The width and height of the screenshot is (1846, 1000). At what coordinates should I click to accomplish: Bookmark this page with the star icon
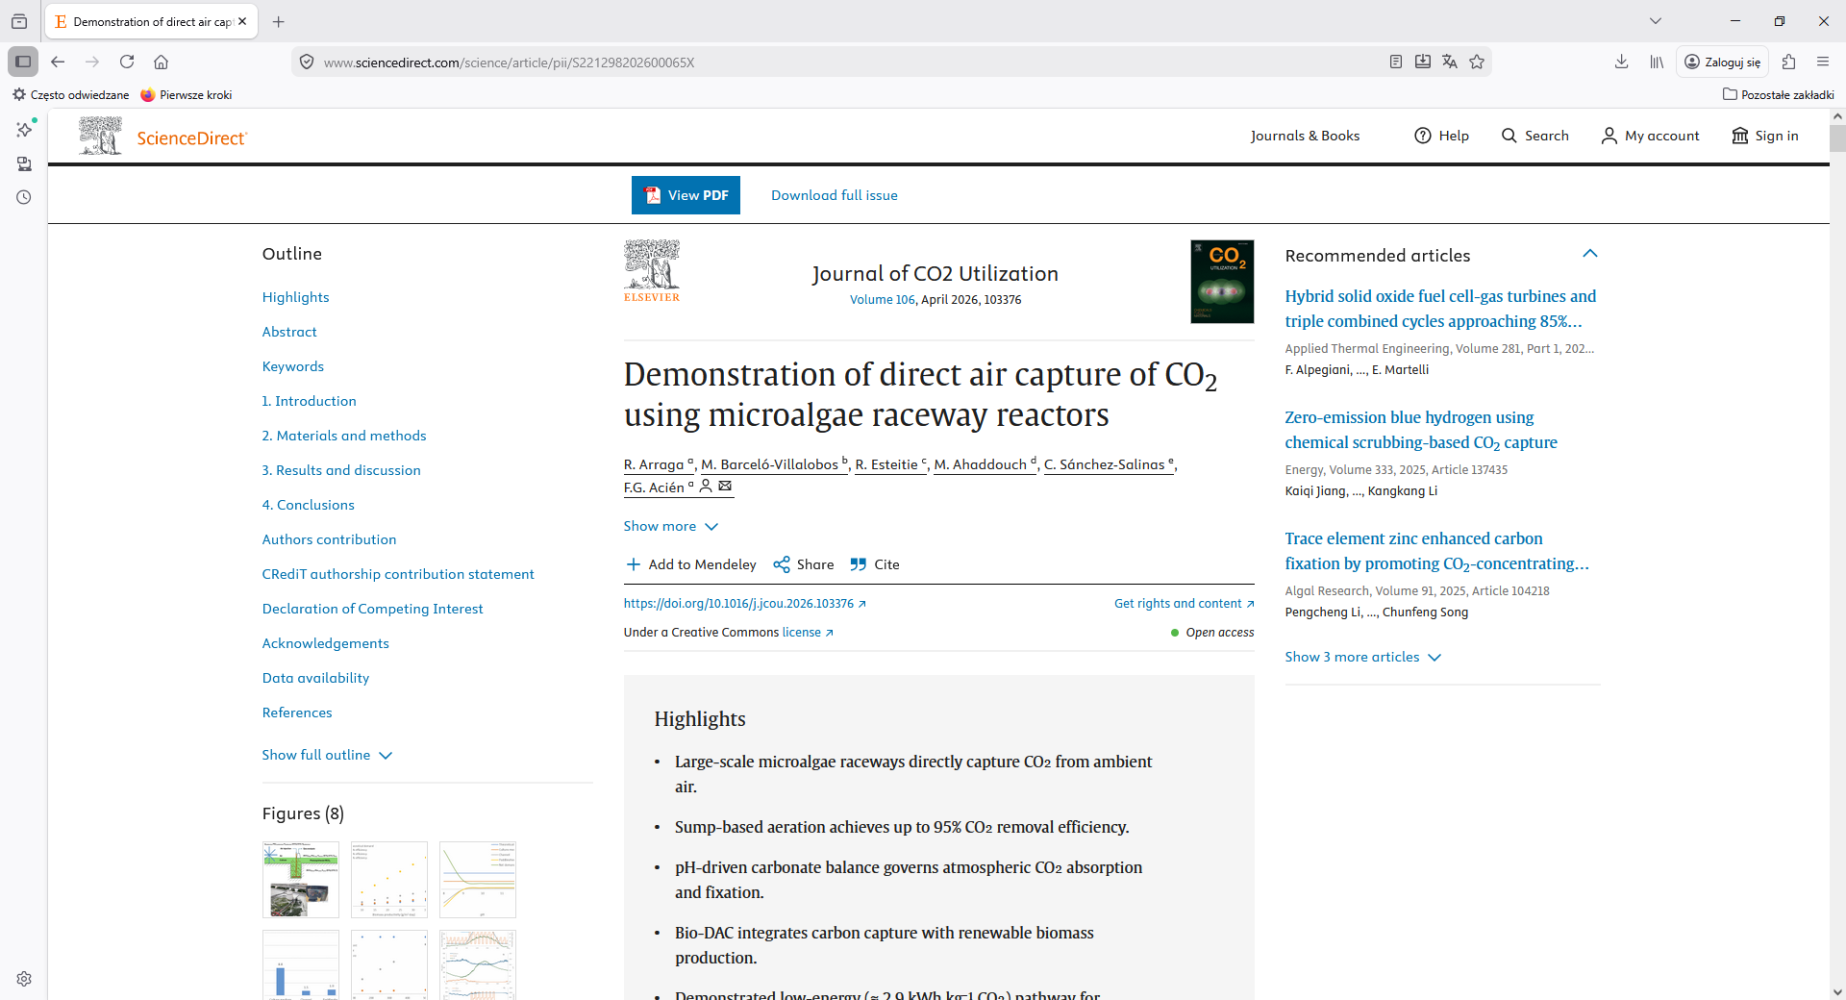point(1477,62)
